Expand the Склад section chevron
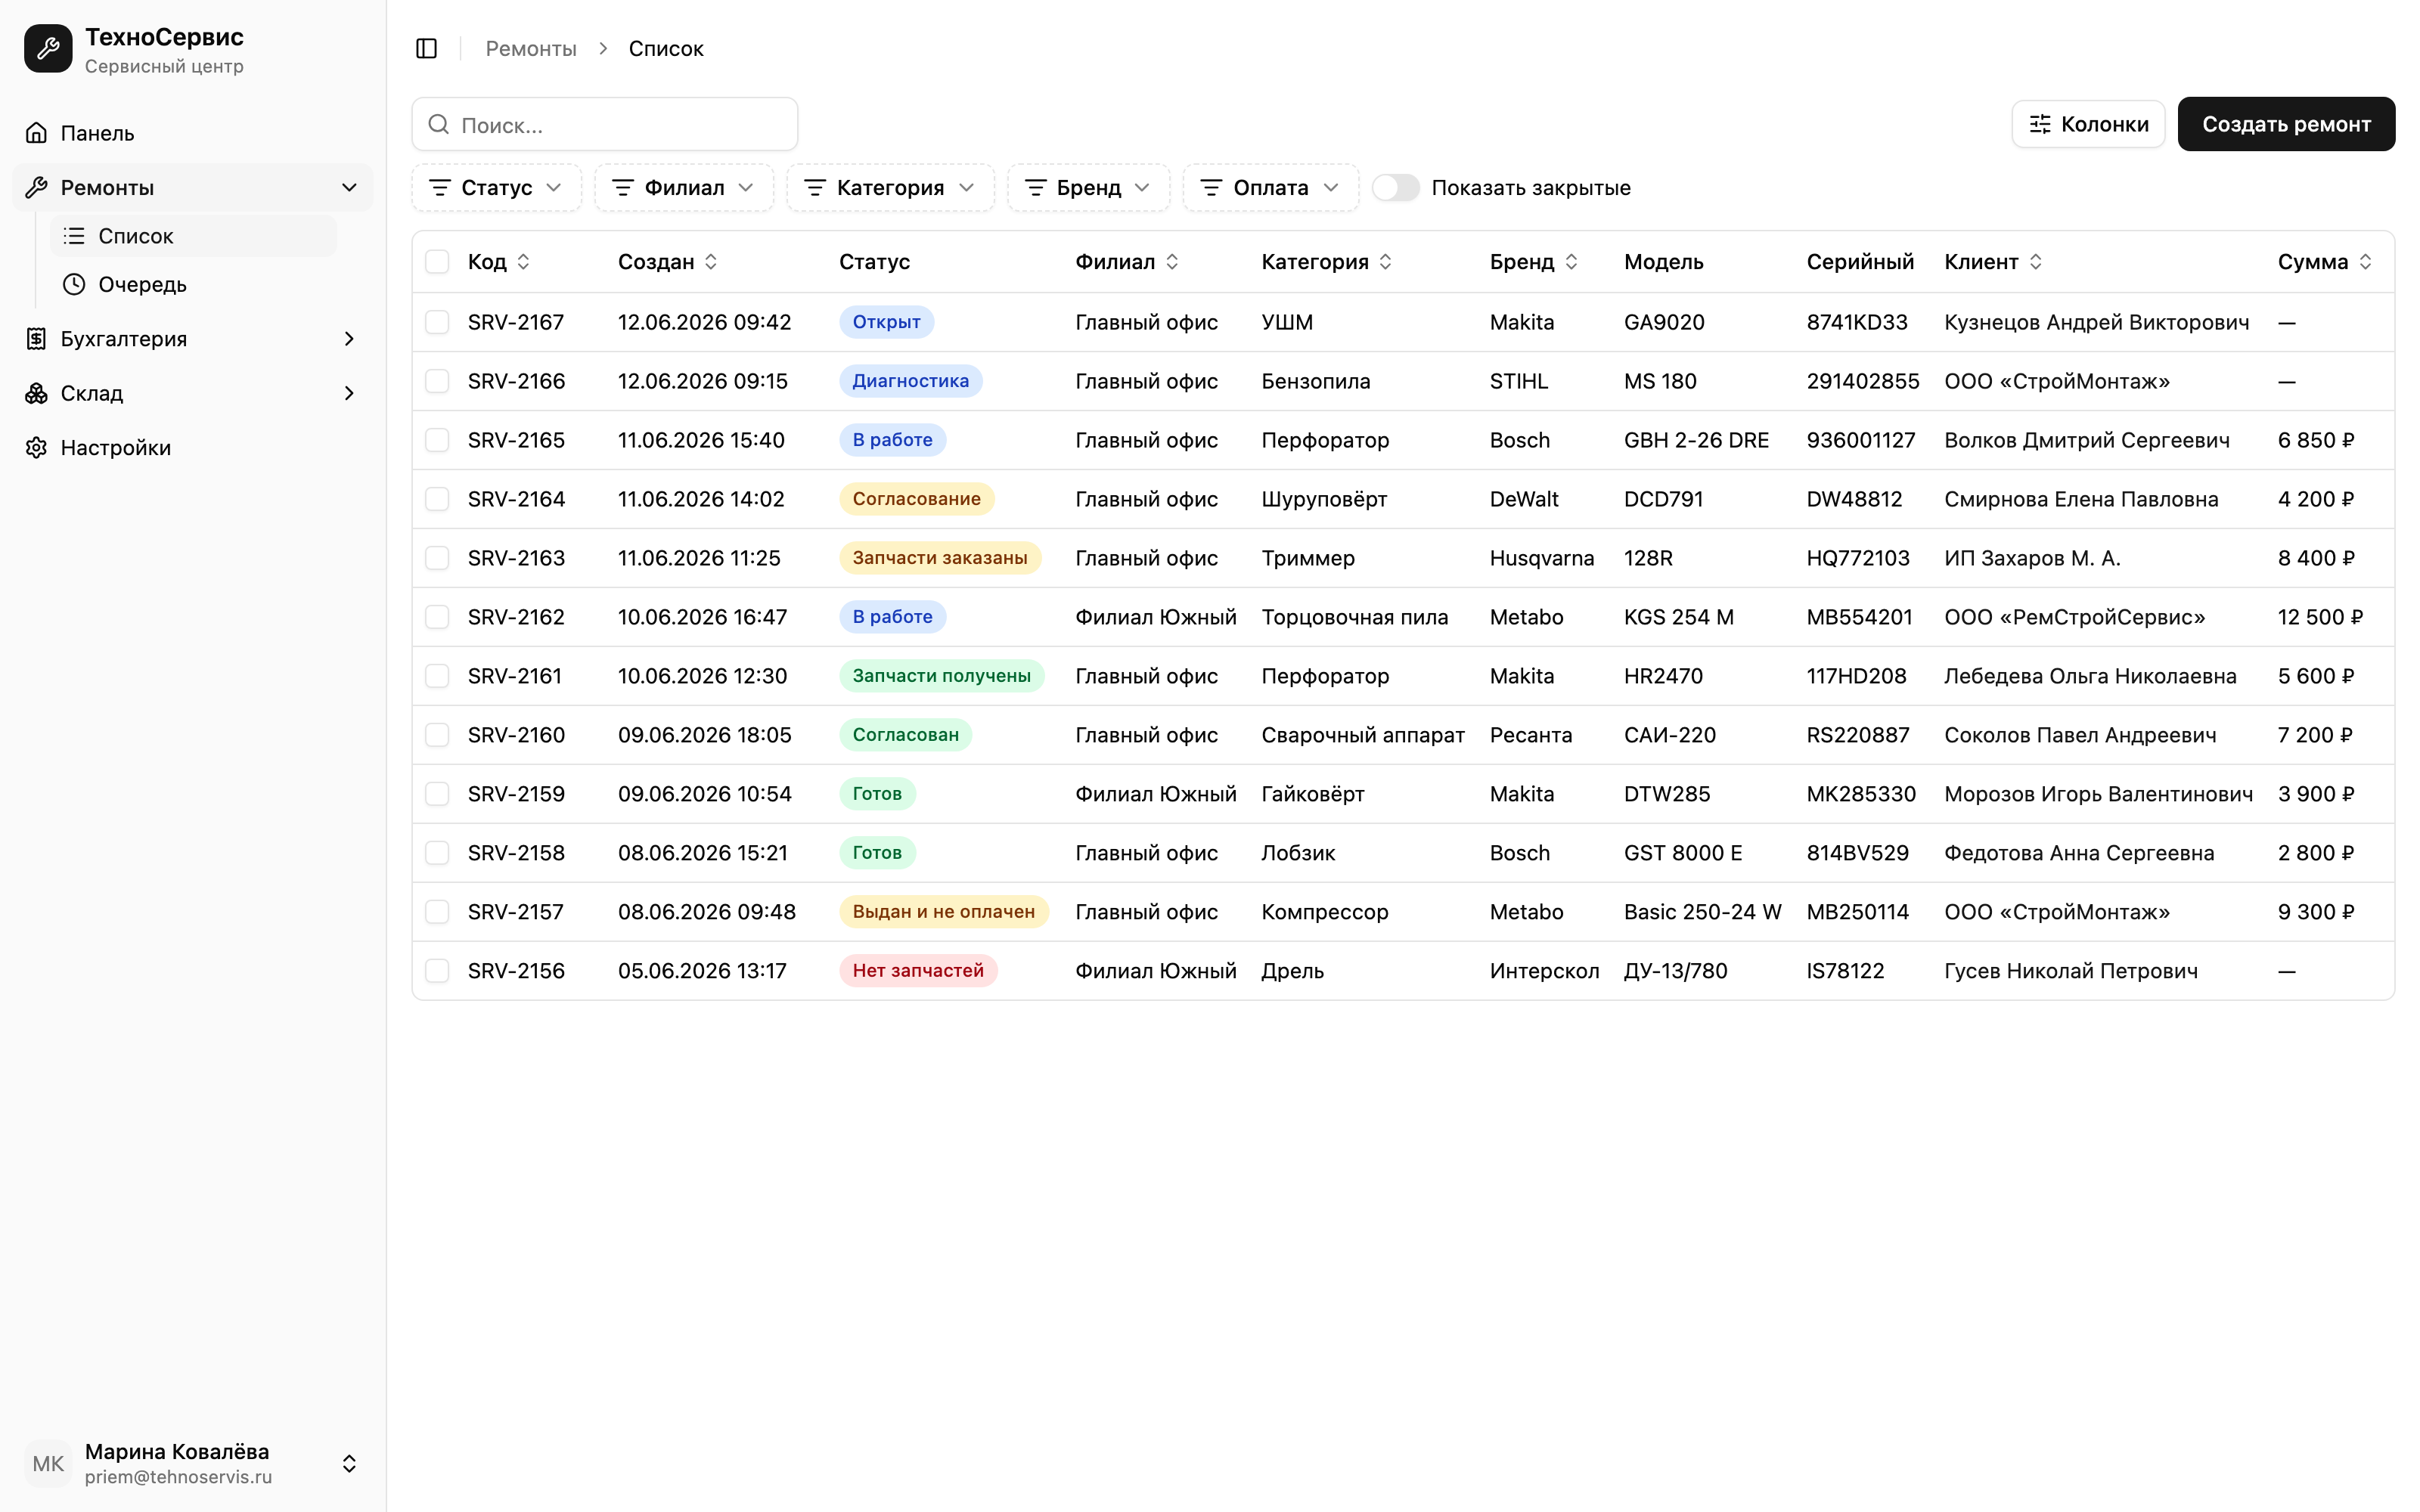 coord(349,393)
